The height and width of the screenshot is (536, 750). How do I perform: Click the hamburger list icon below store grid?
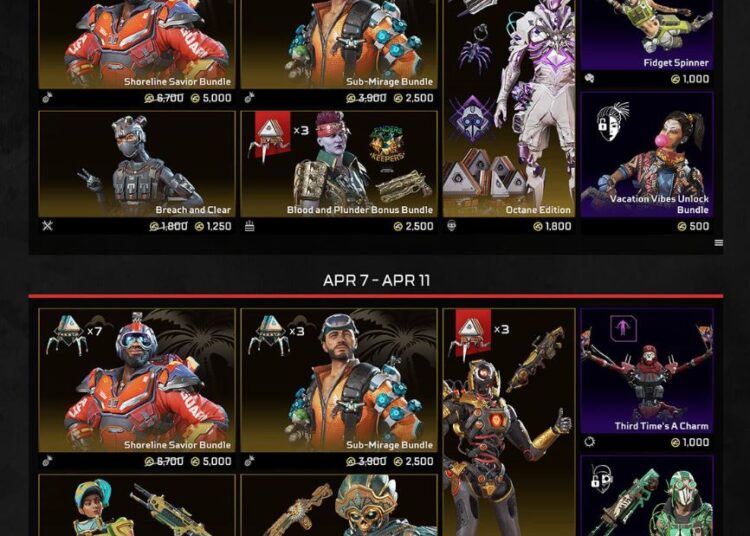pyautogui.click(x=718, y=243)
